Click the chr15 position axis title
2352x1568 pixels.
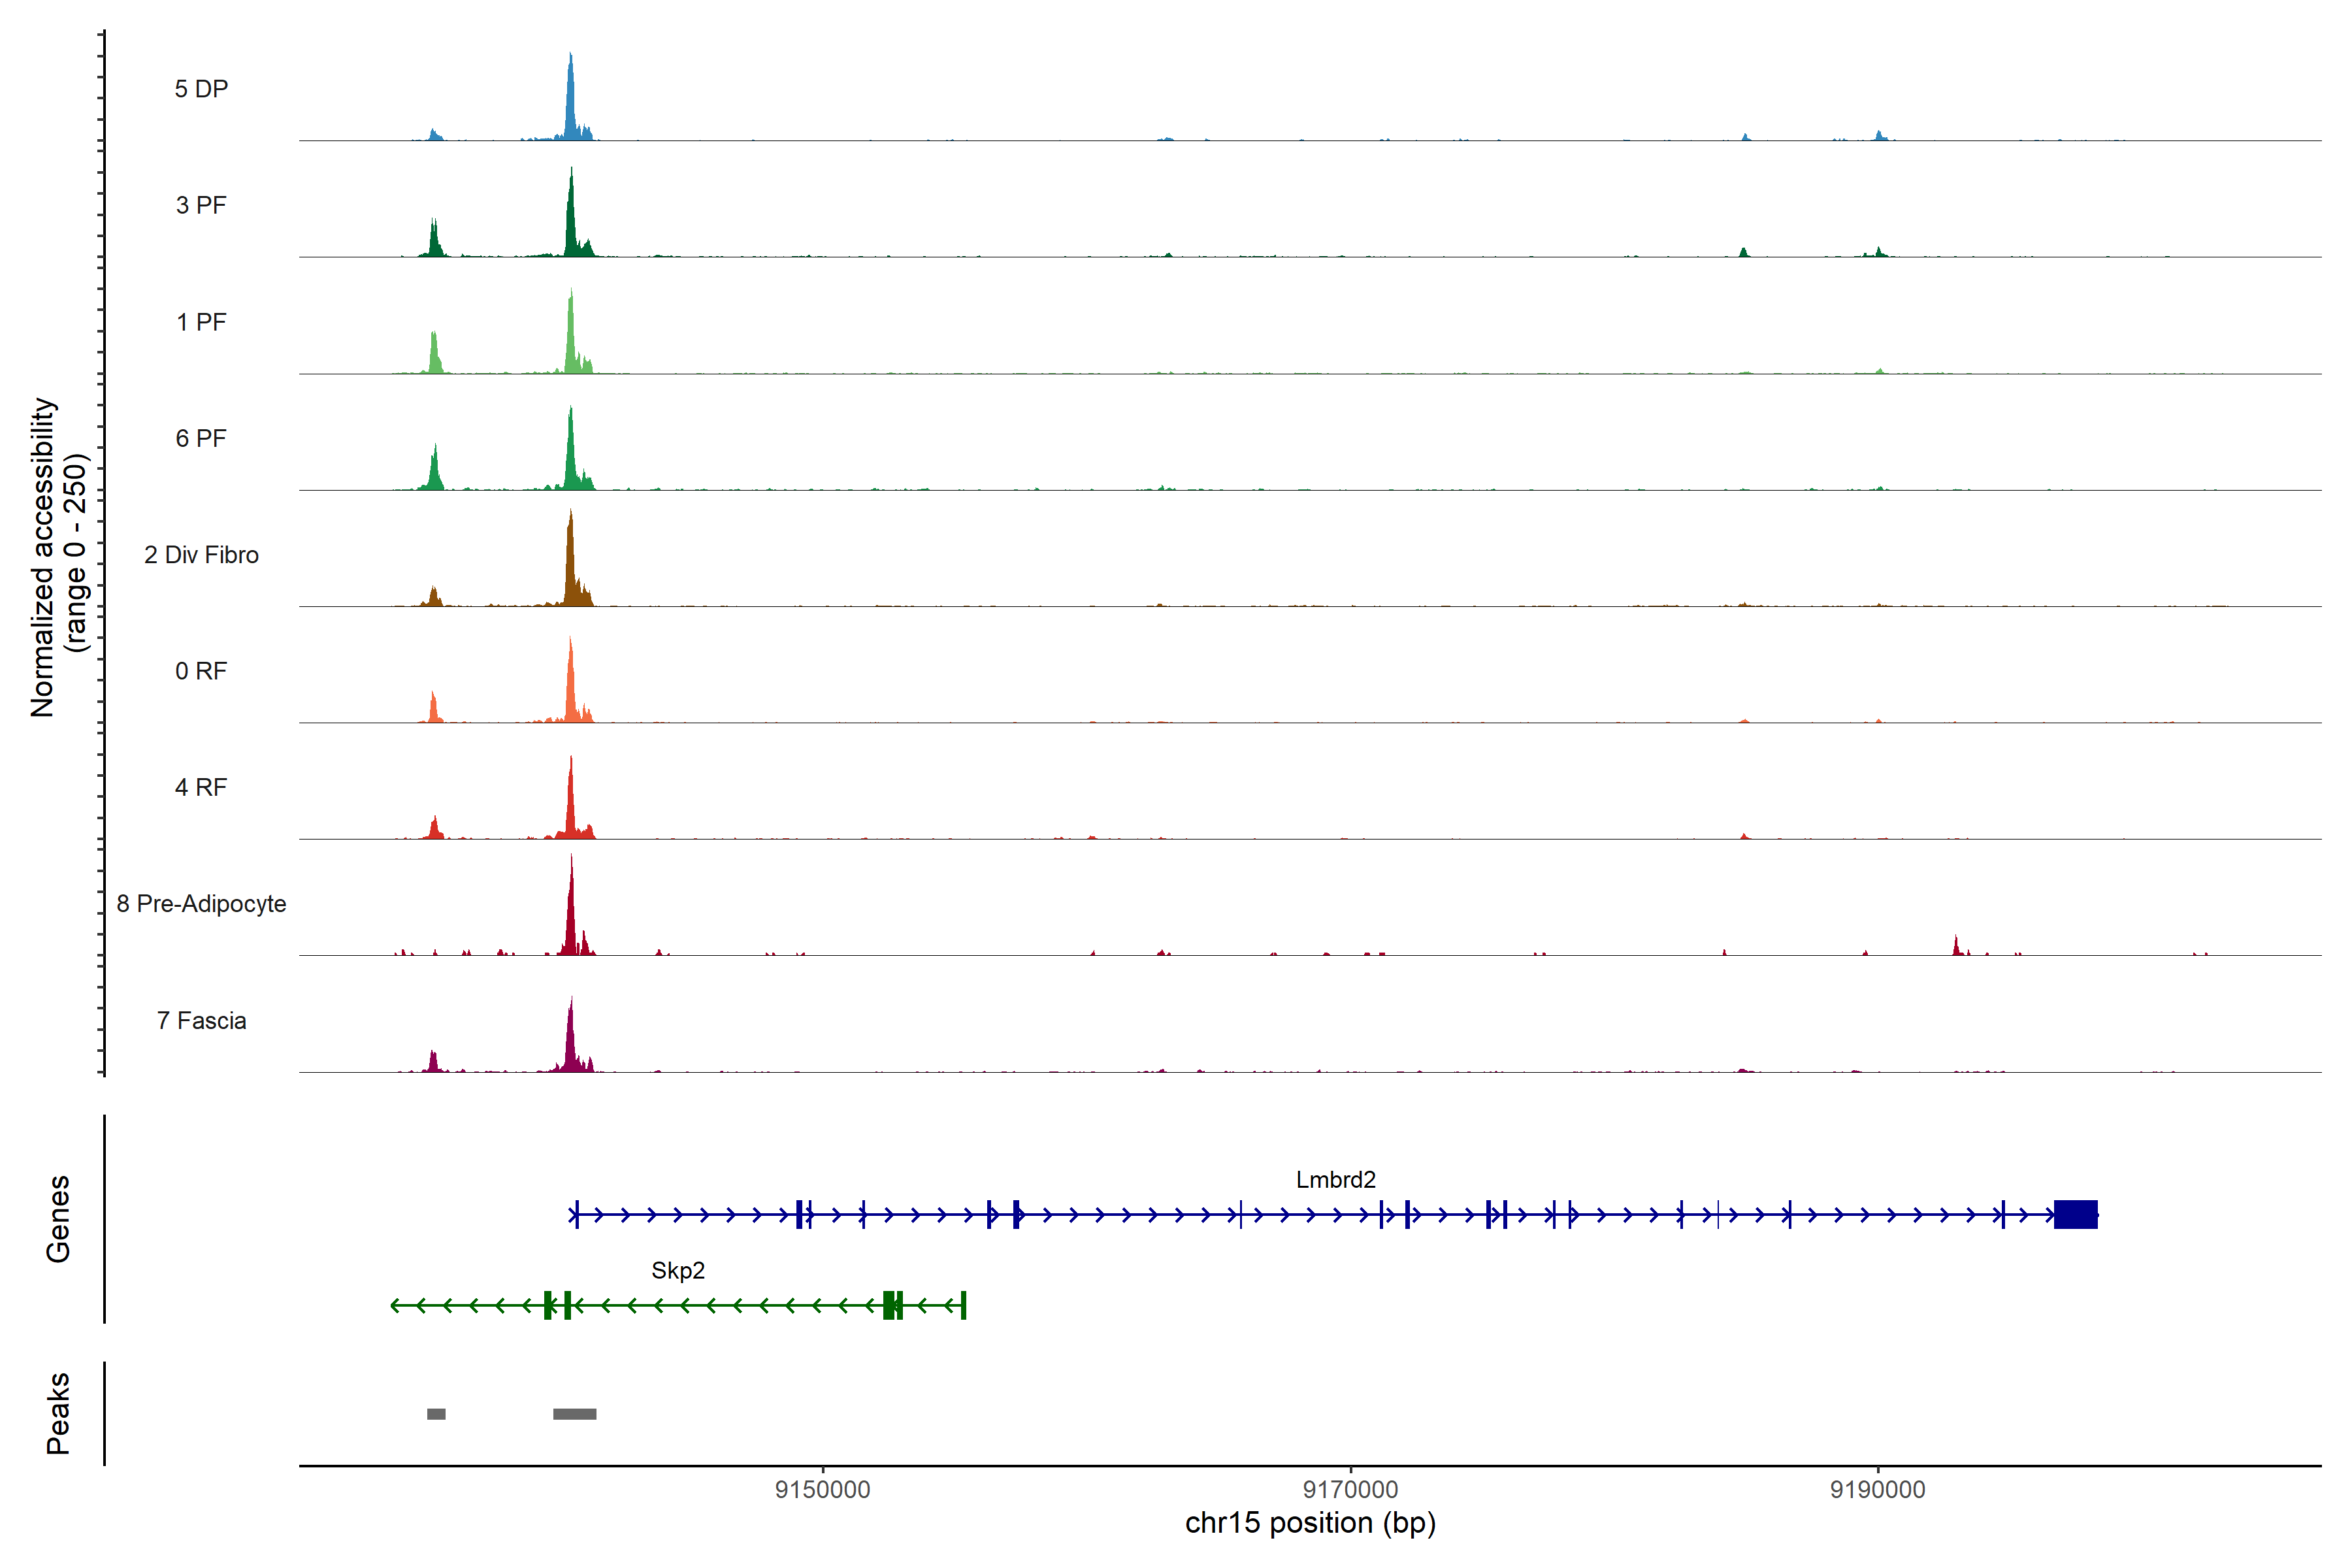click(1310, 1523)
